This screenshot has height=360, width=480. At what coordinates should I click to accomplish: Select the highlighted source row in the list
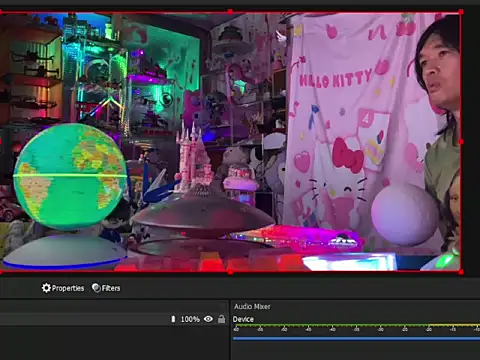tap(113, 319)
